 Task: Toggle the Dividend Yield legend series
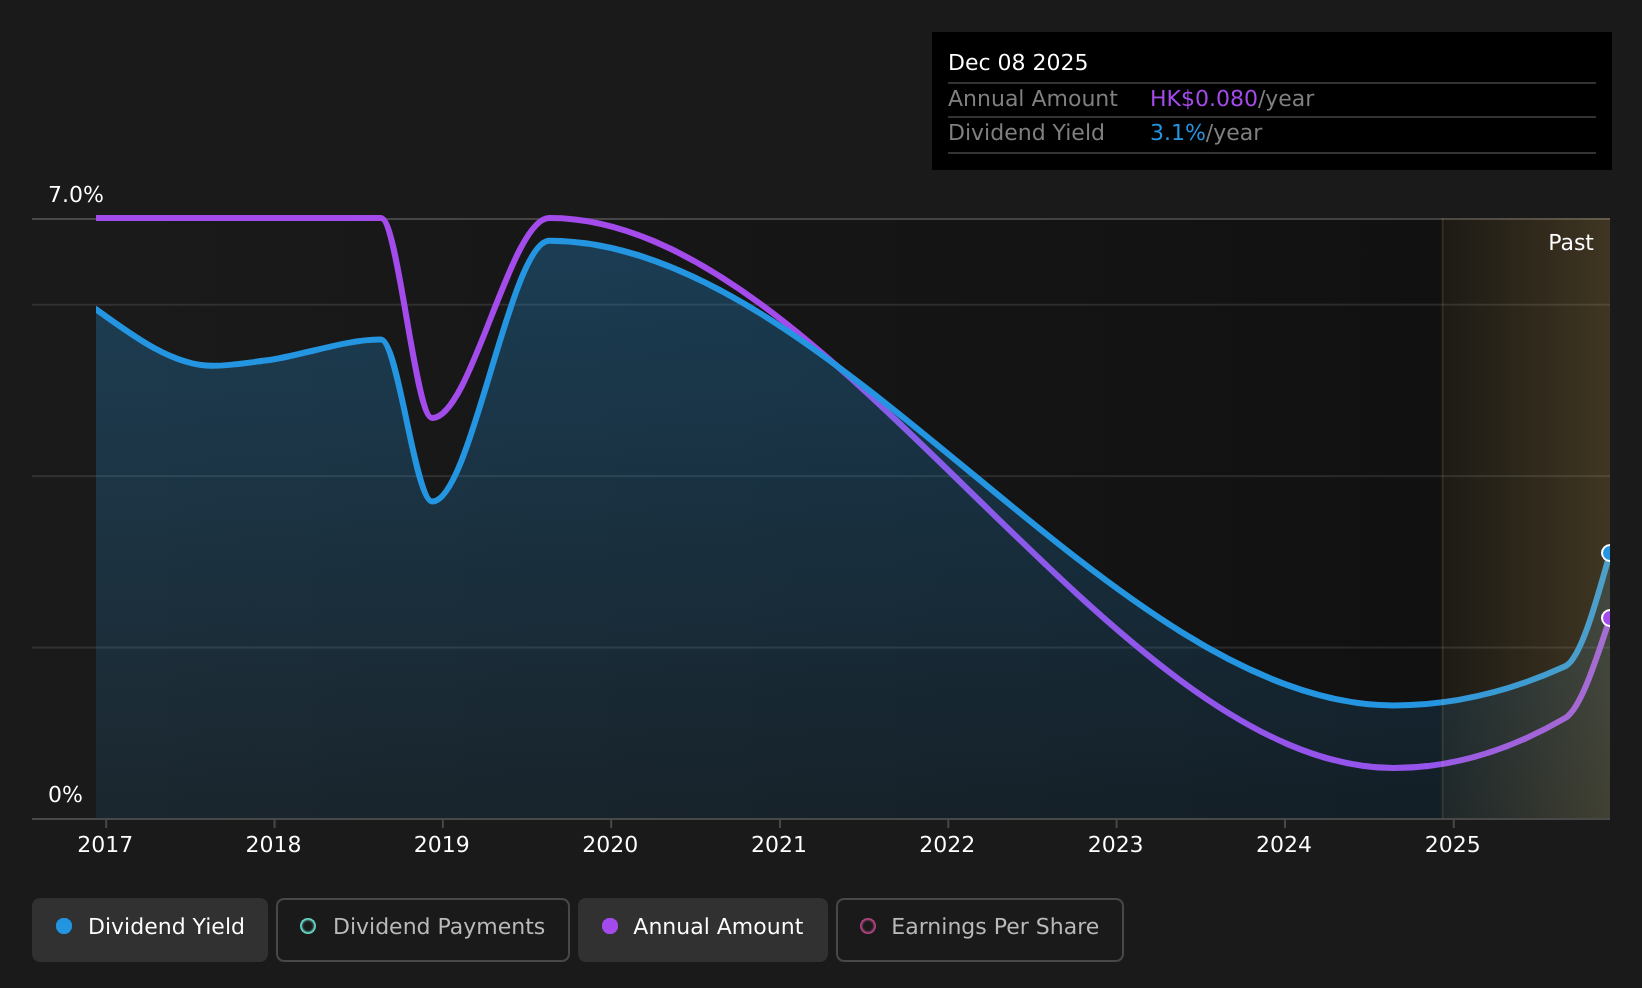[x=150, y=930]
